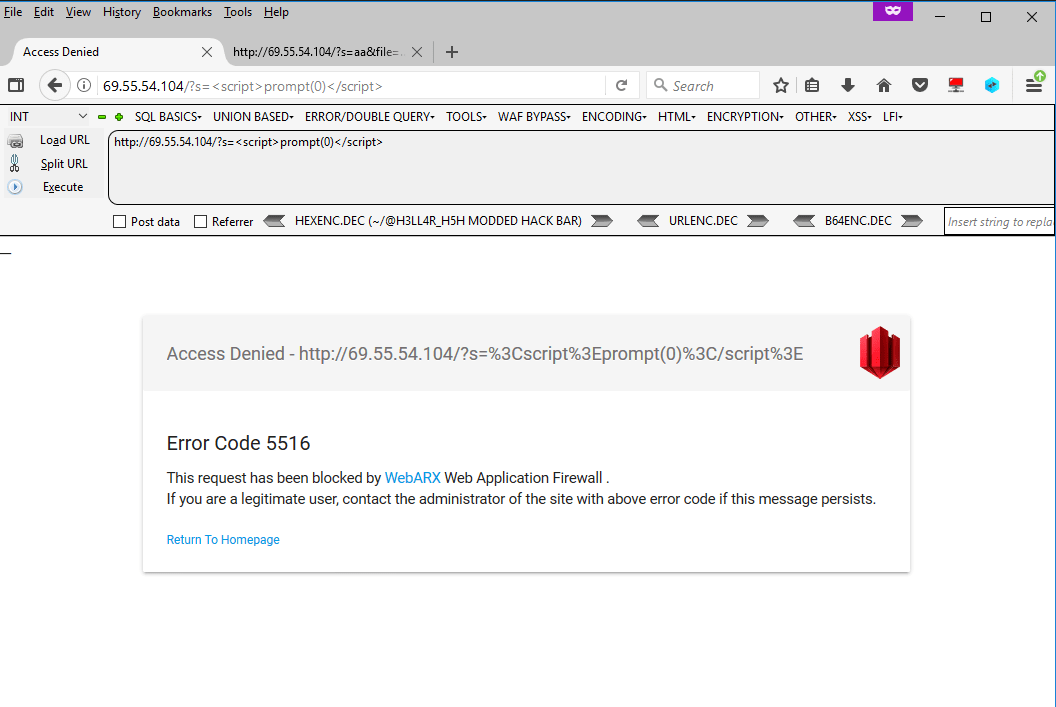This screenshot has height=707, width=1056.
Task: Expand LFI dropdown menu
Action: pos(892,116)
